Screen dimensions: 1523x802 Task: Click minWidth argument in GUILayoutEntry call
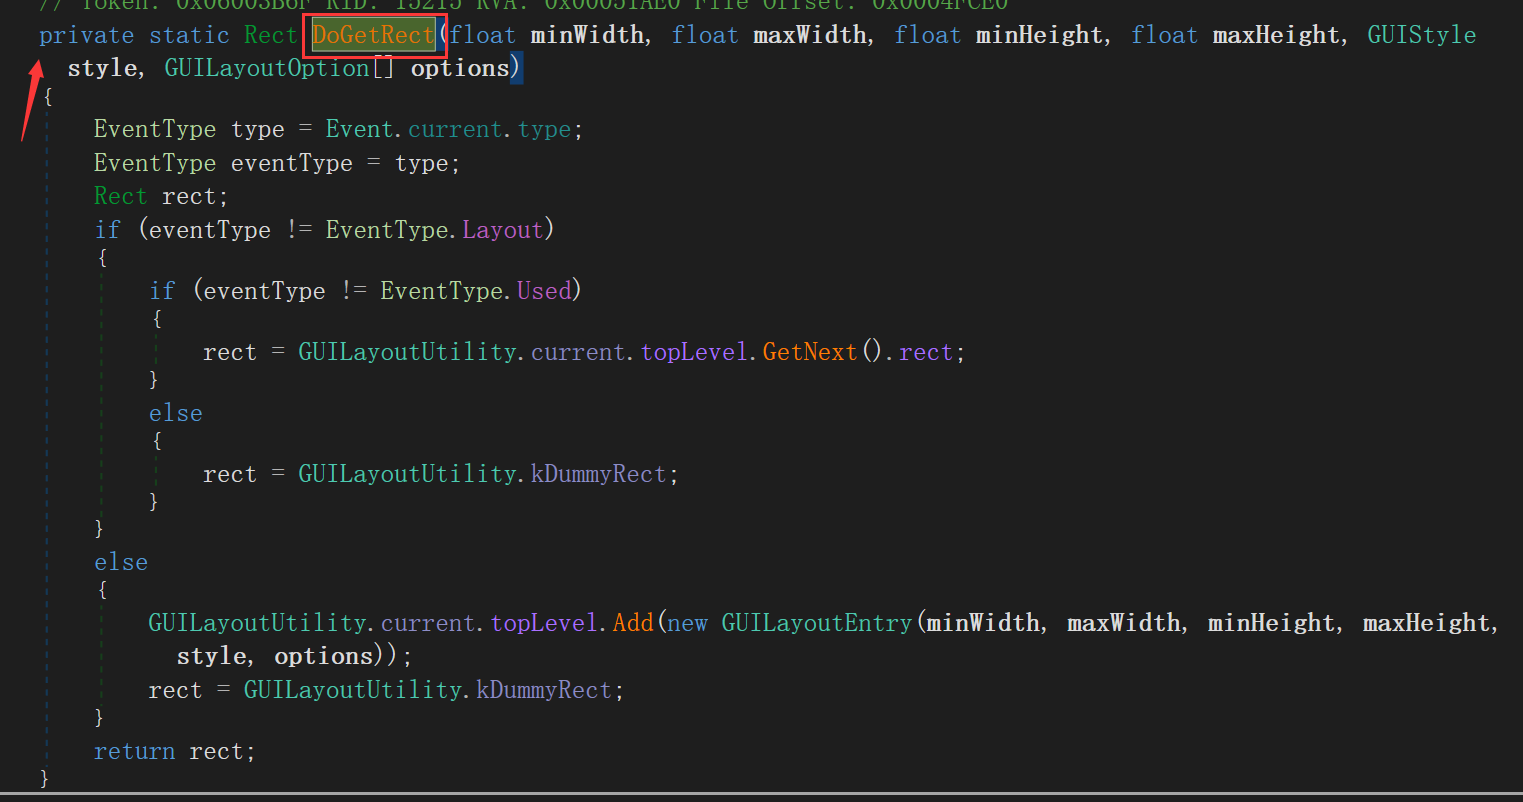point(984,623)
